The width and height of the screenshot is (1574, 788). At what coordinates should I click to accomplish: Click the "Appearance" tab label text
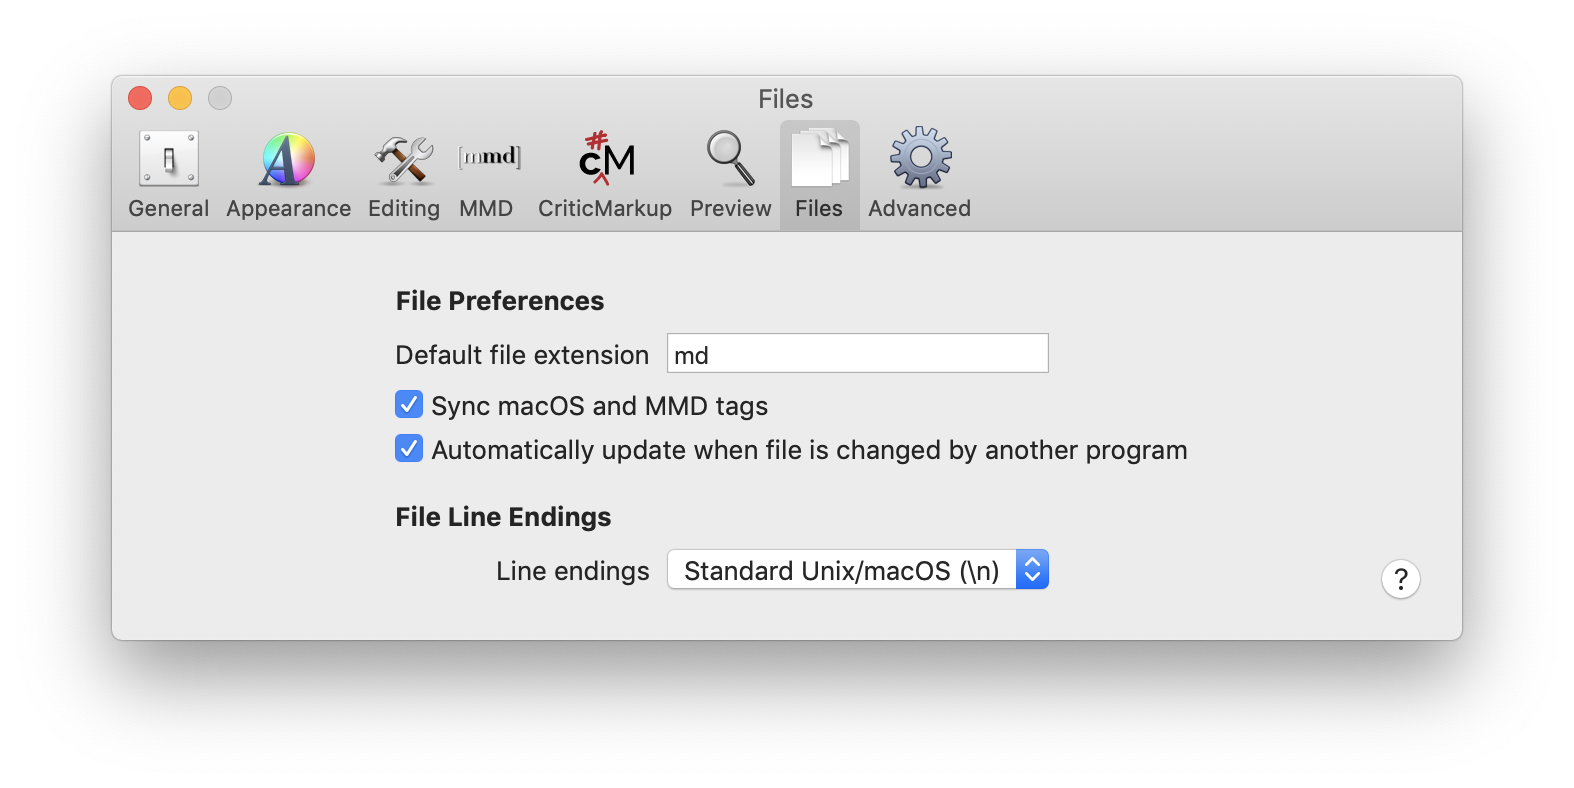click(x=288, y=208)
